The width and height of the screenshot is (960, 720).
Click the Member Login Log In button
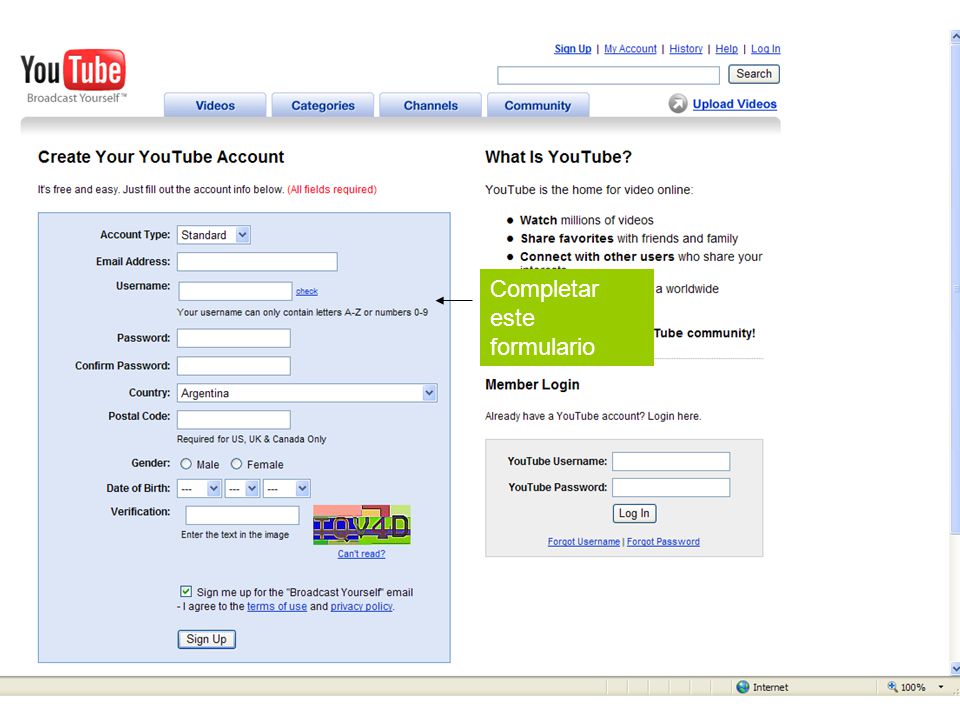pyautogui.click(x=634, y=513)
